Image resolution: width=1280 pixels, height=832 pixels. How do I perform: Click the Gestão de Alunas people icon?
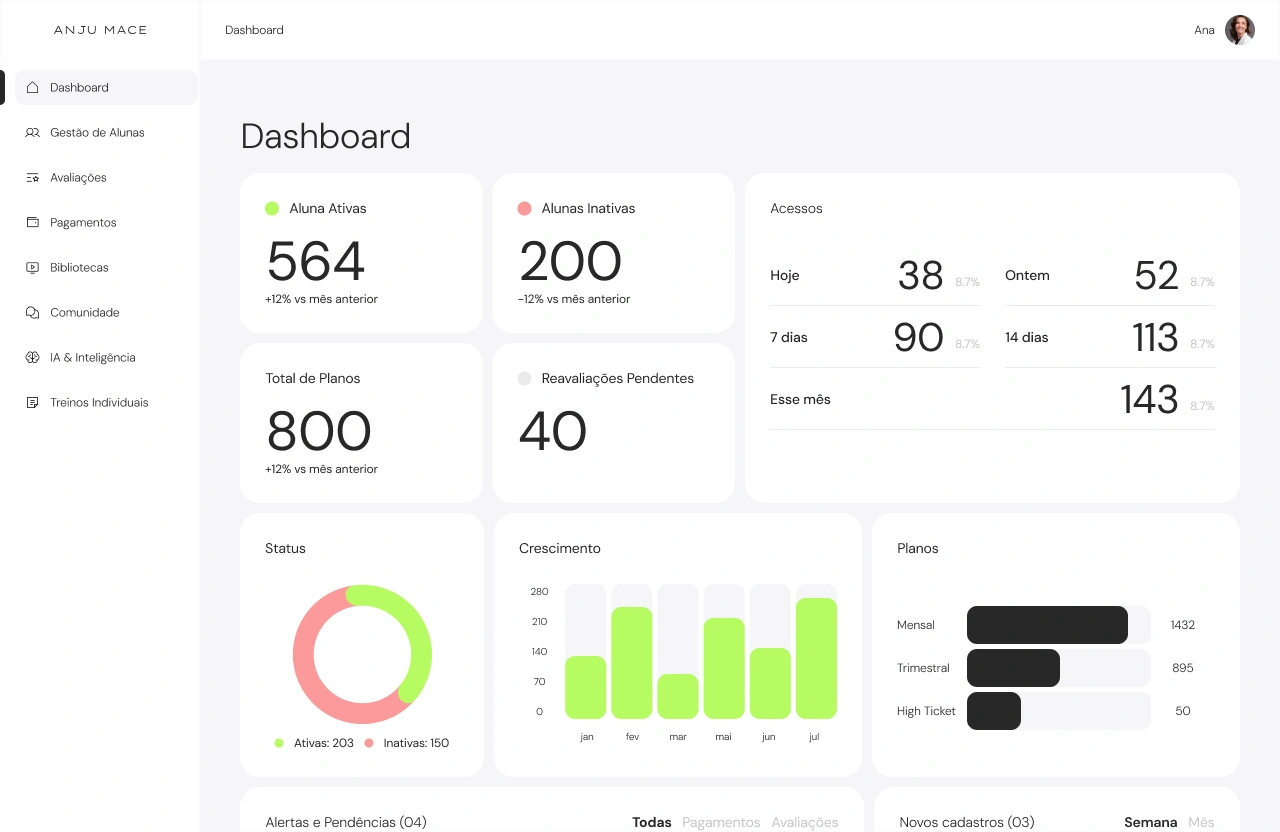coord(32,133)
